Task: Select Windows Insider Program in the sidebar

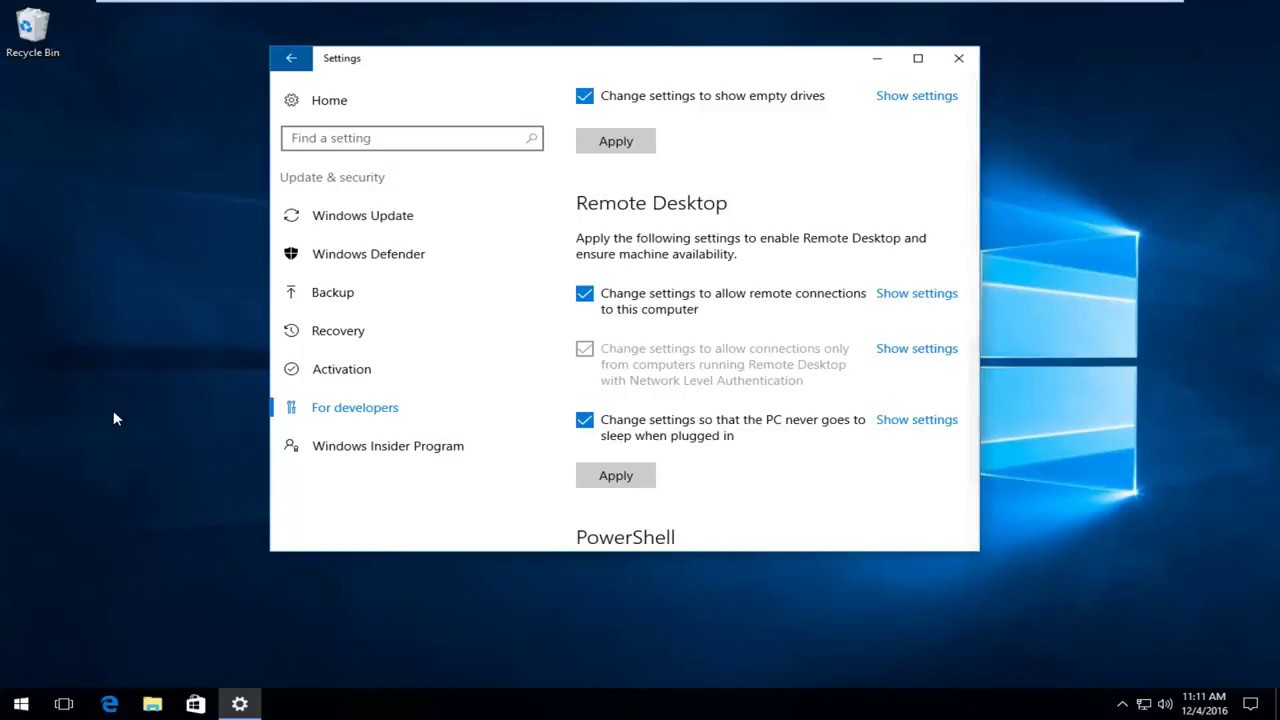Action: click(x=388, y=446)
